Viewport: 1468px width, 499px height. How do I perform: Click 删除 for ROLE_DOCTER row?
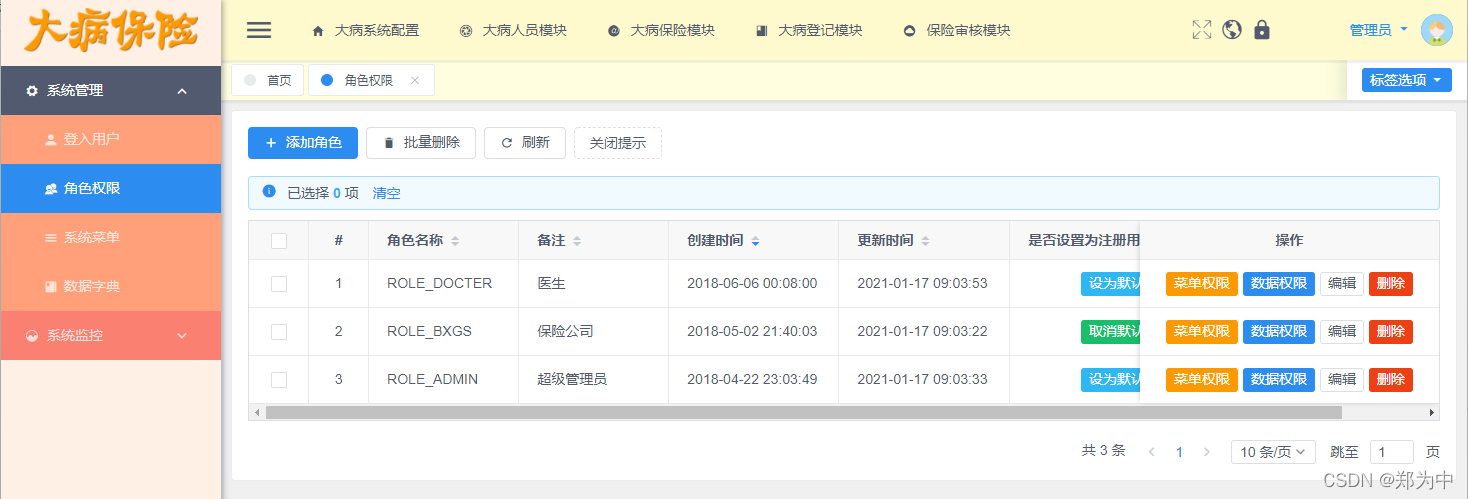coord(1391,283)
